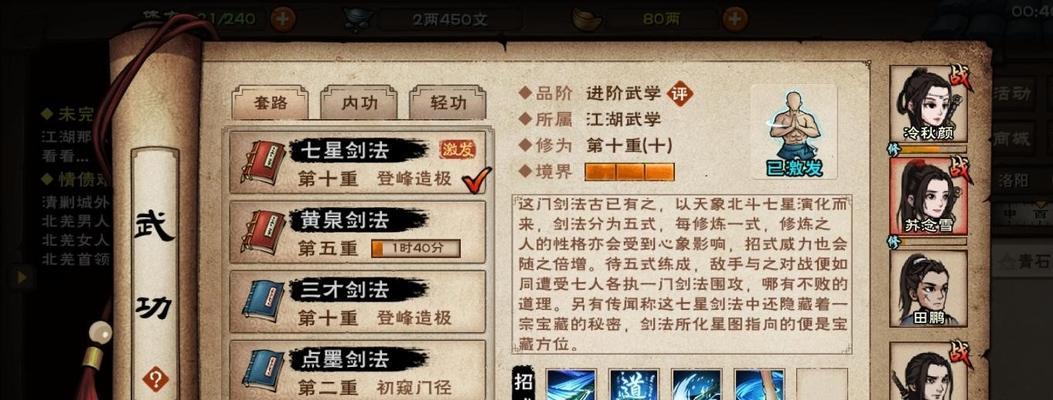Switch to the 轻功 tab
The width and height of the screenshot is (1053, 400).
click(448, 103)
